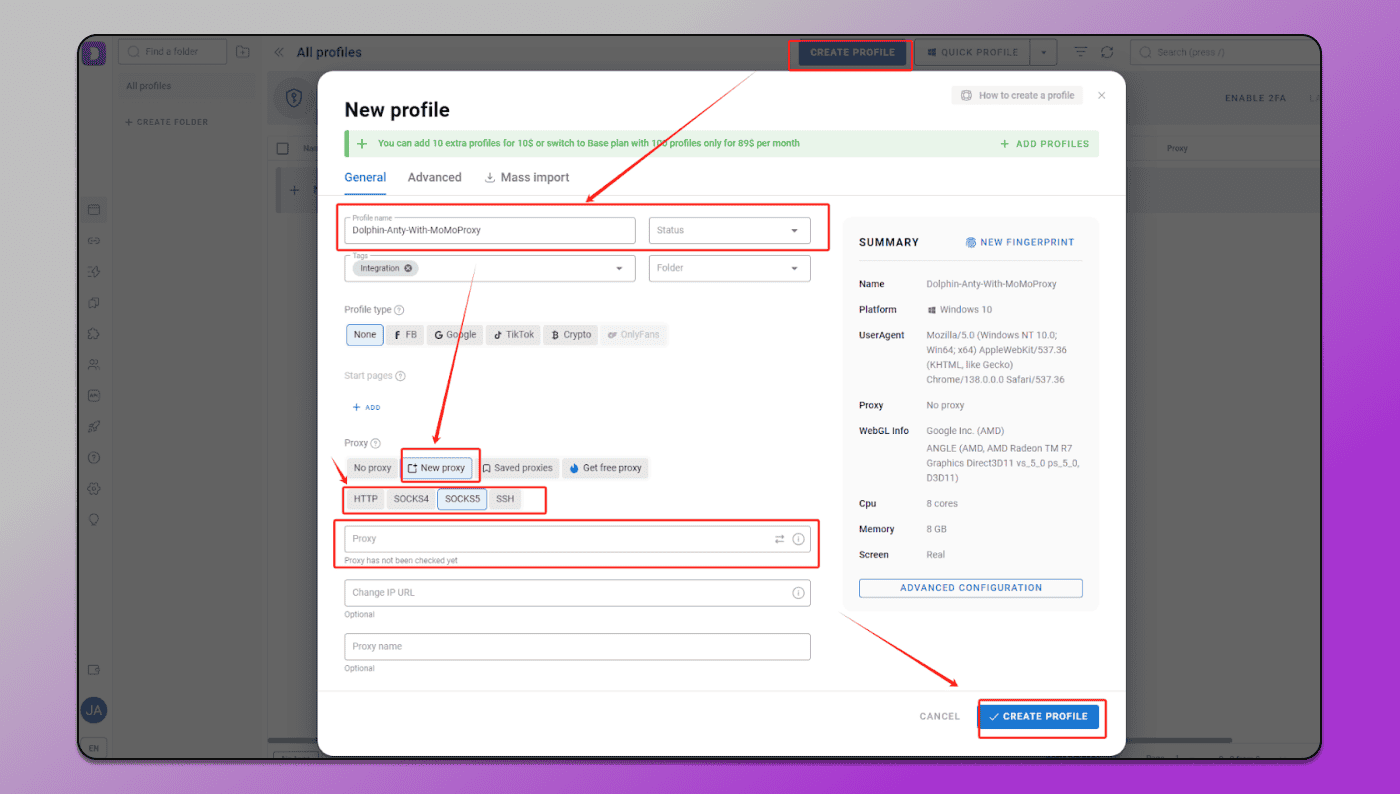
Task: Click the new folder icon beside folder search
Action: click(x=242, y=52)
